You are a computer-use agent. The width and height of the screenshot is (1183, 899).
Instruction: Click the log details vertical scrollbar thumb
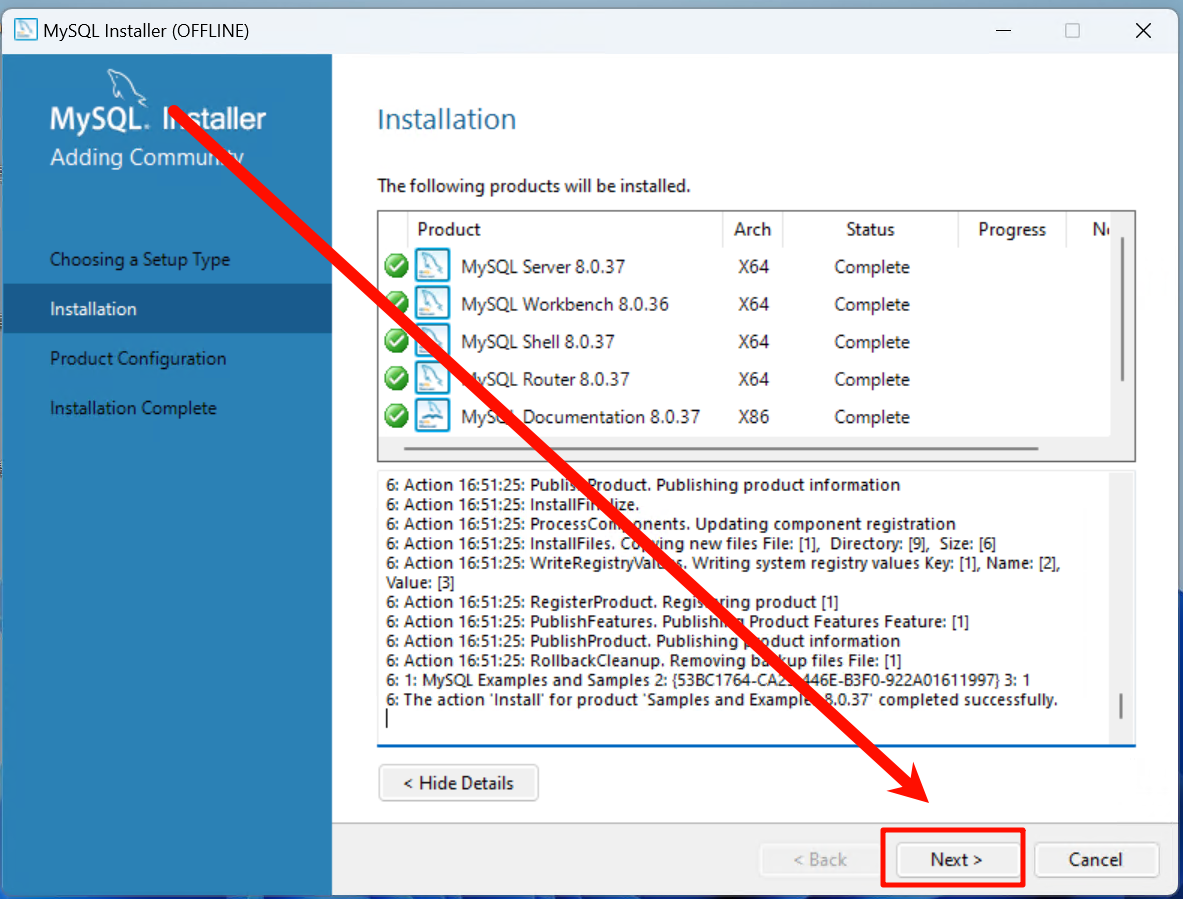click(x=1120, y=707)
